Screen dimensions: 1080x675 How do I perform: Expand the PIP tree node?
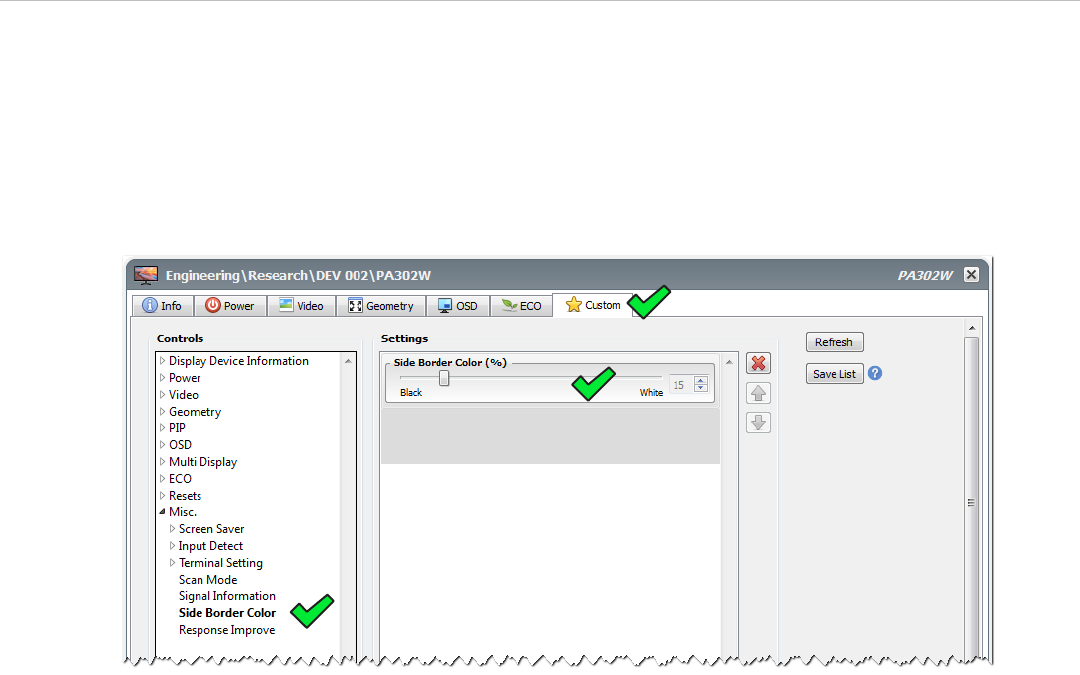point(163,428)
